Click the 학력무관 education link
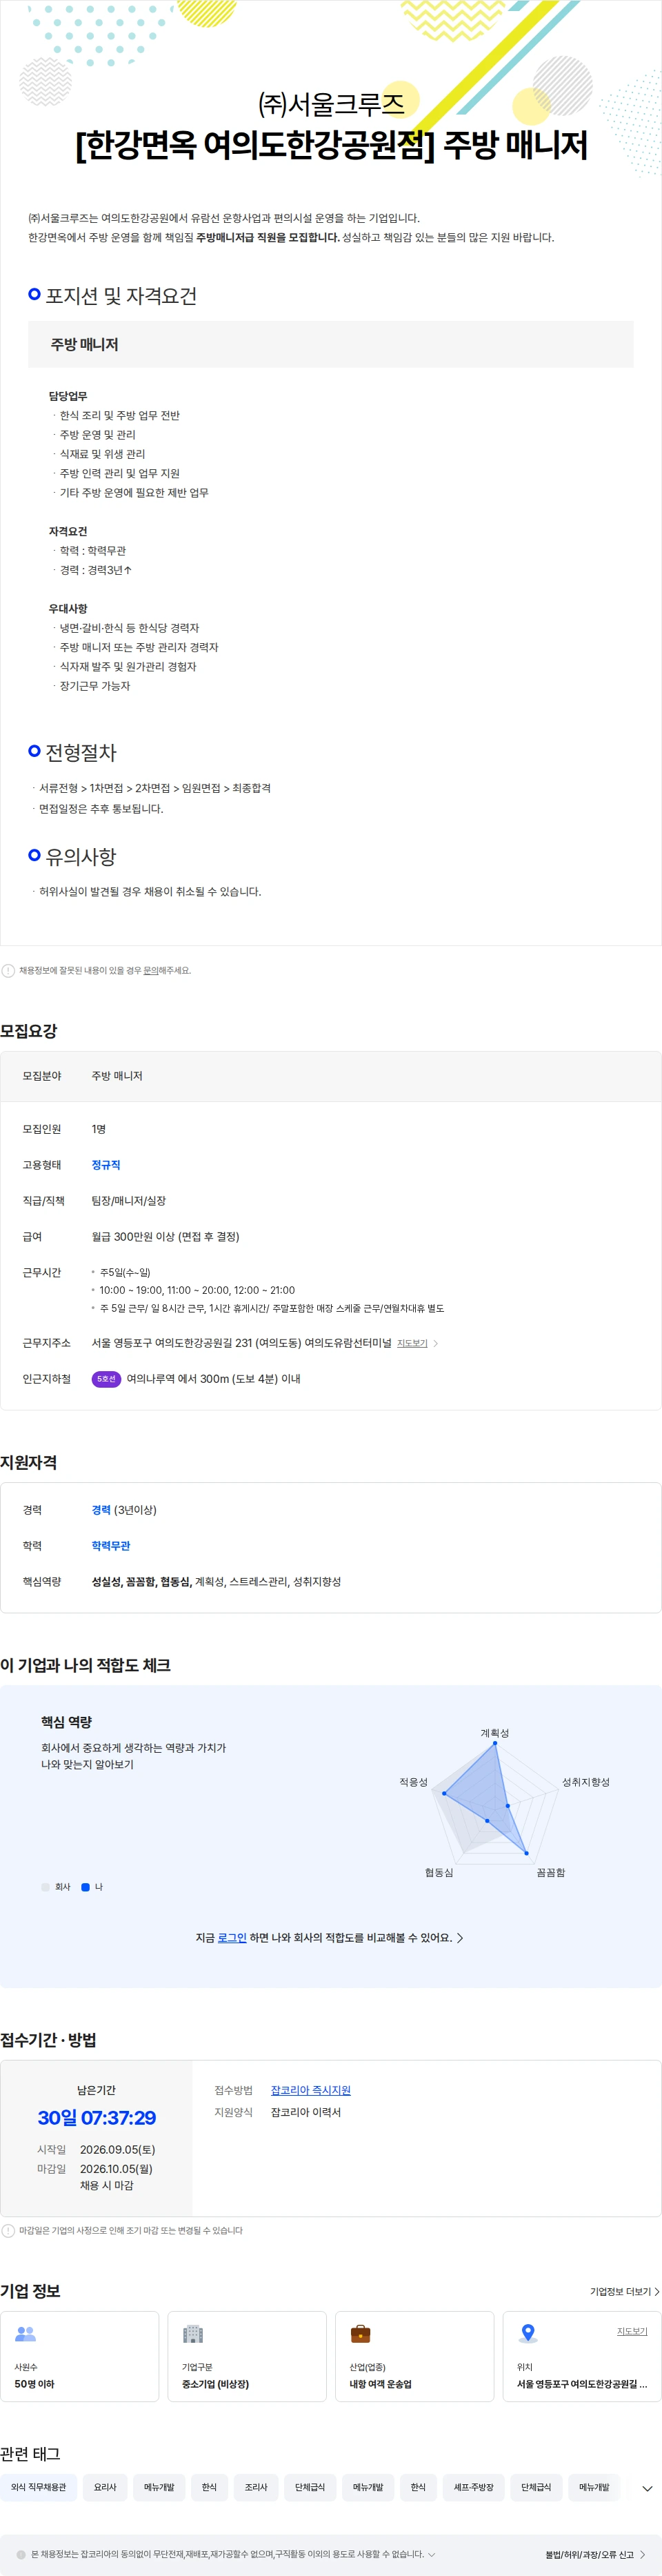Viewport: 662px width, 2576px height. point(111,1546)
